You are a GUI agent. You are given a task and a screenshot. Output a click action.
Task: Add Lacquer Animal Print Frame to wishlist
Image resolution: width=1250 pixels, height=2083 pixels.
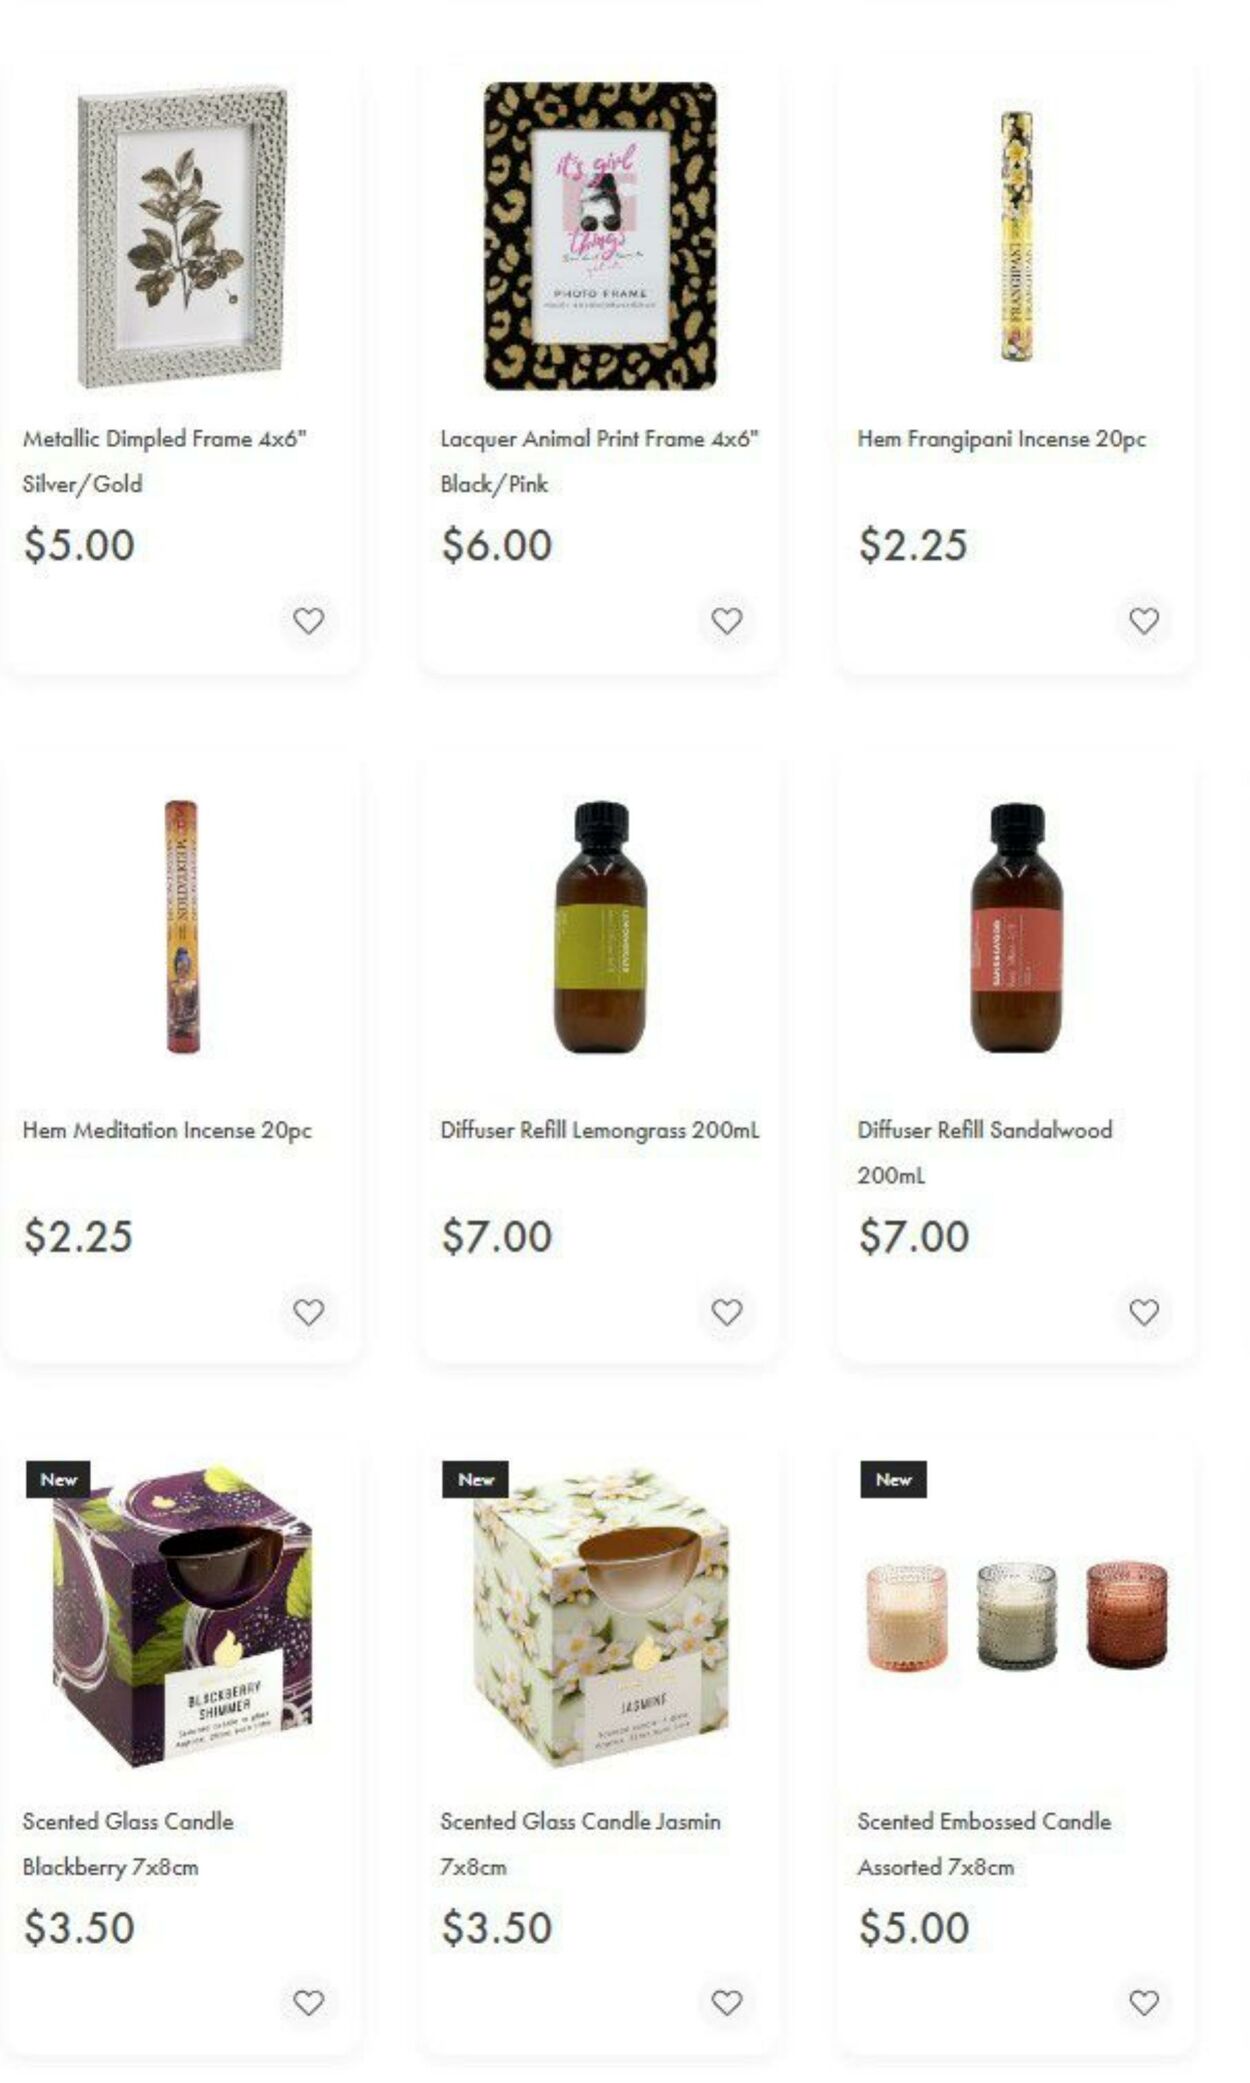[x=727, y=621]
